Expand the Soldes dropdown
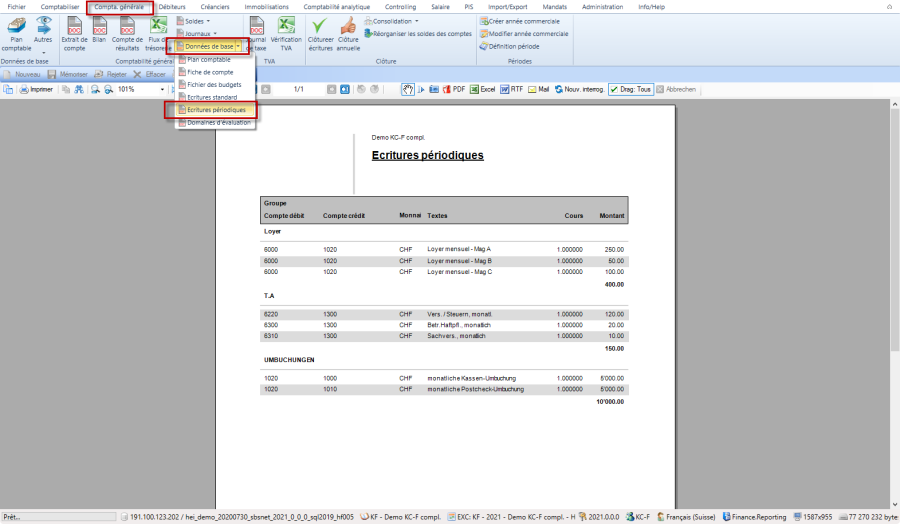 pos(193,21)
